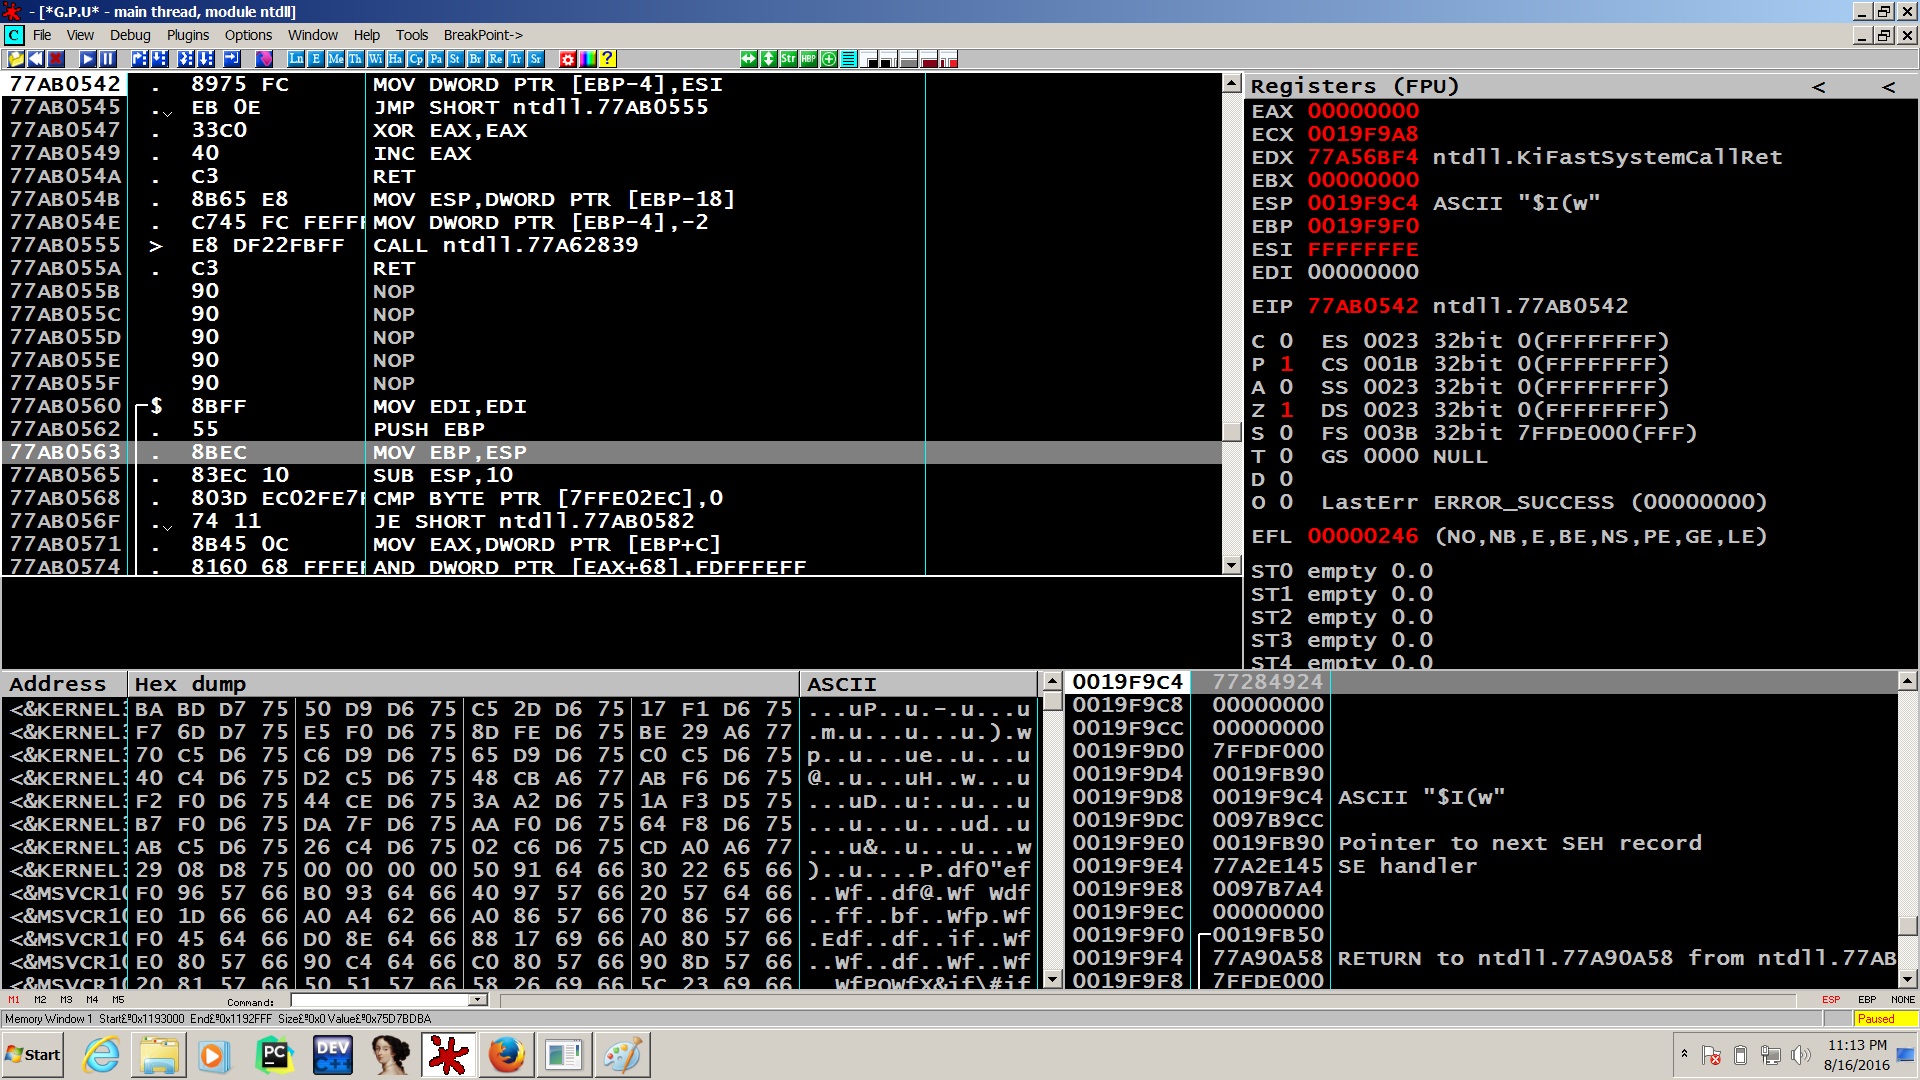Image resolution: width=1920 pixels, height=1080 pixels.
Task: Switch to memory window M2
Action: (x=40, y=1000)
